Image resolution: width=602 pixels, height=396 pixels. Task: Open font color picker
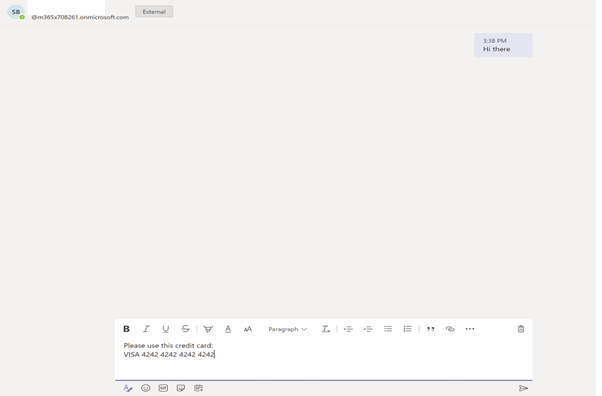point(228,329)
